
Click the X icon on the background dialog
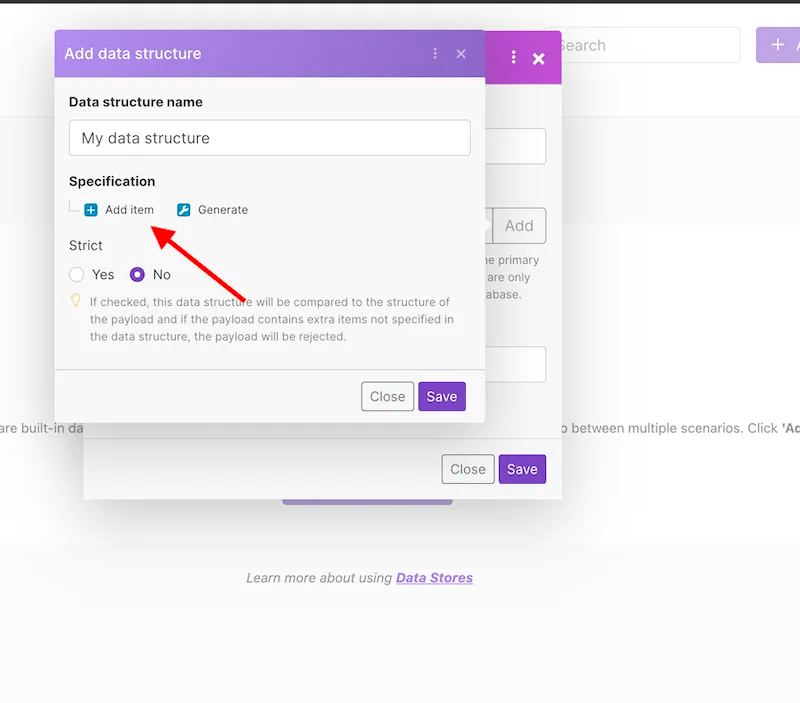point(539,59)
